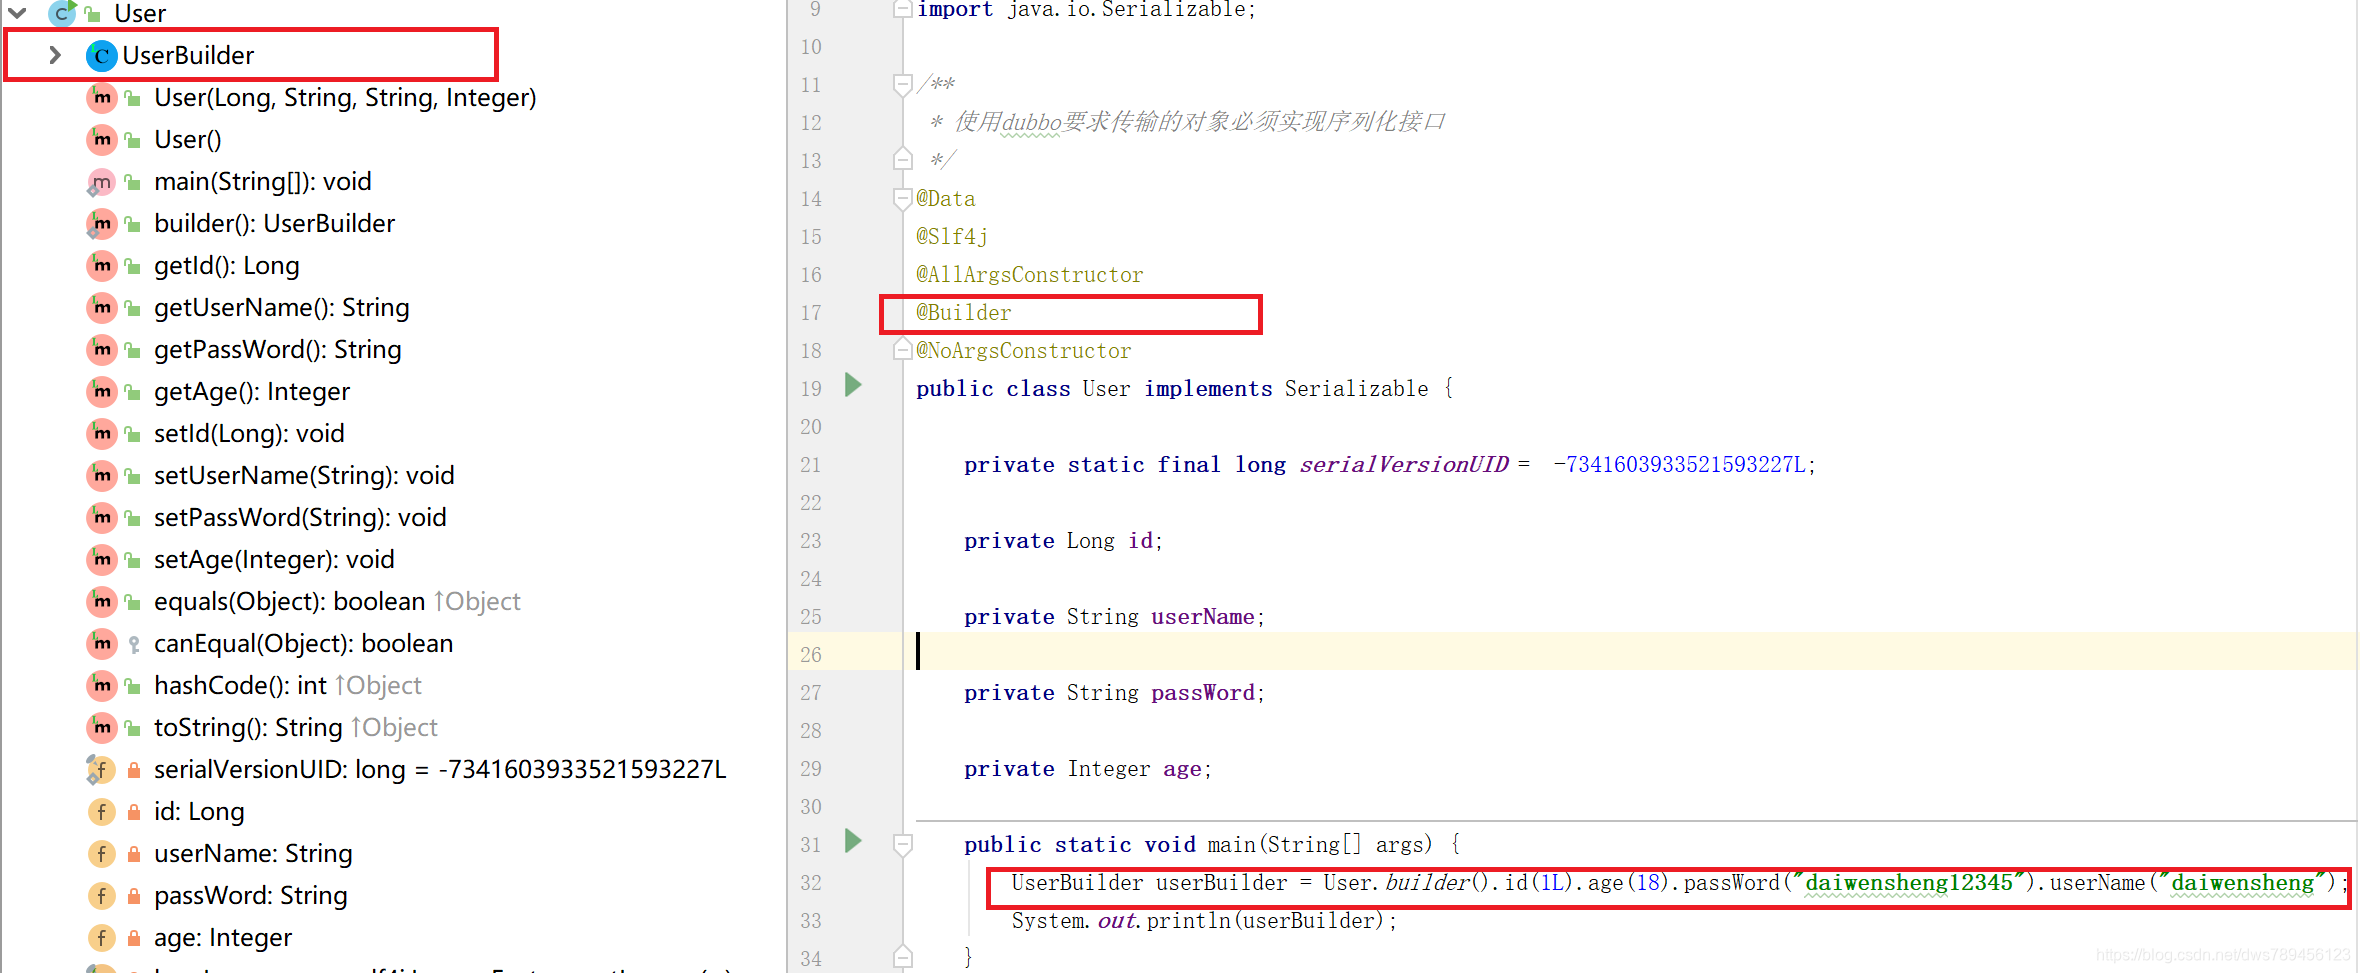Image resolution: width=2360 pixels, height=973 pixels.
Task: Click the @Slf4j annotation
Action: coord(952,237)
